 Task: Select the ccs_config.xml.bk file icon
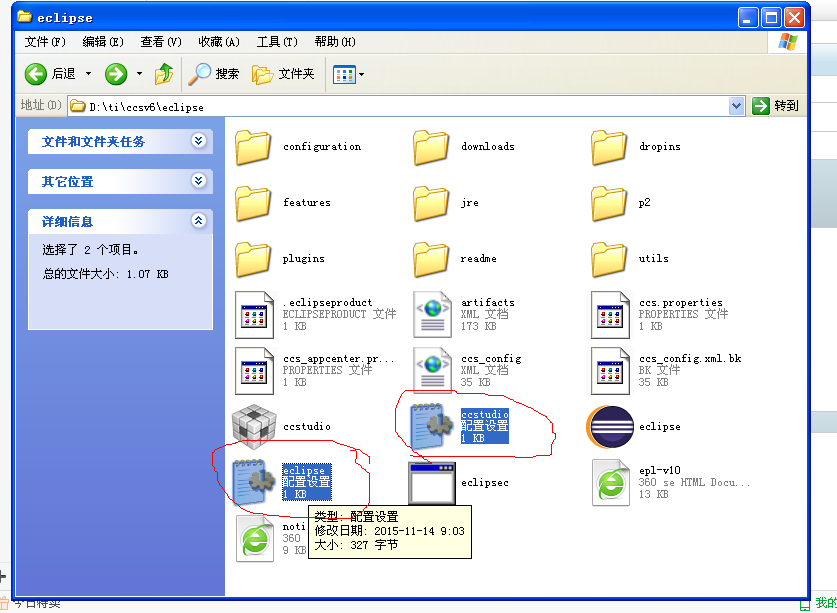coord(610,371)
